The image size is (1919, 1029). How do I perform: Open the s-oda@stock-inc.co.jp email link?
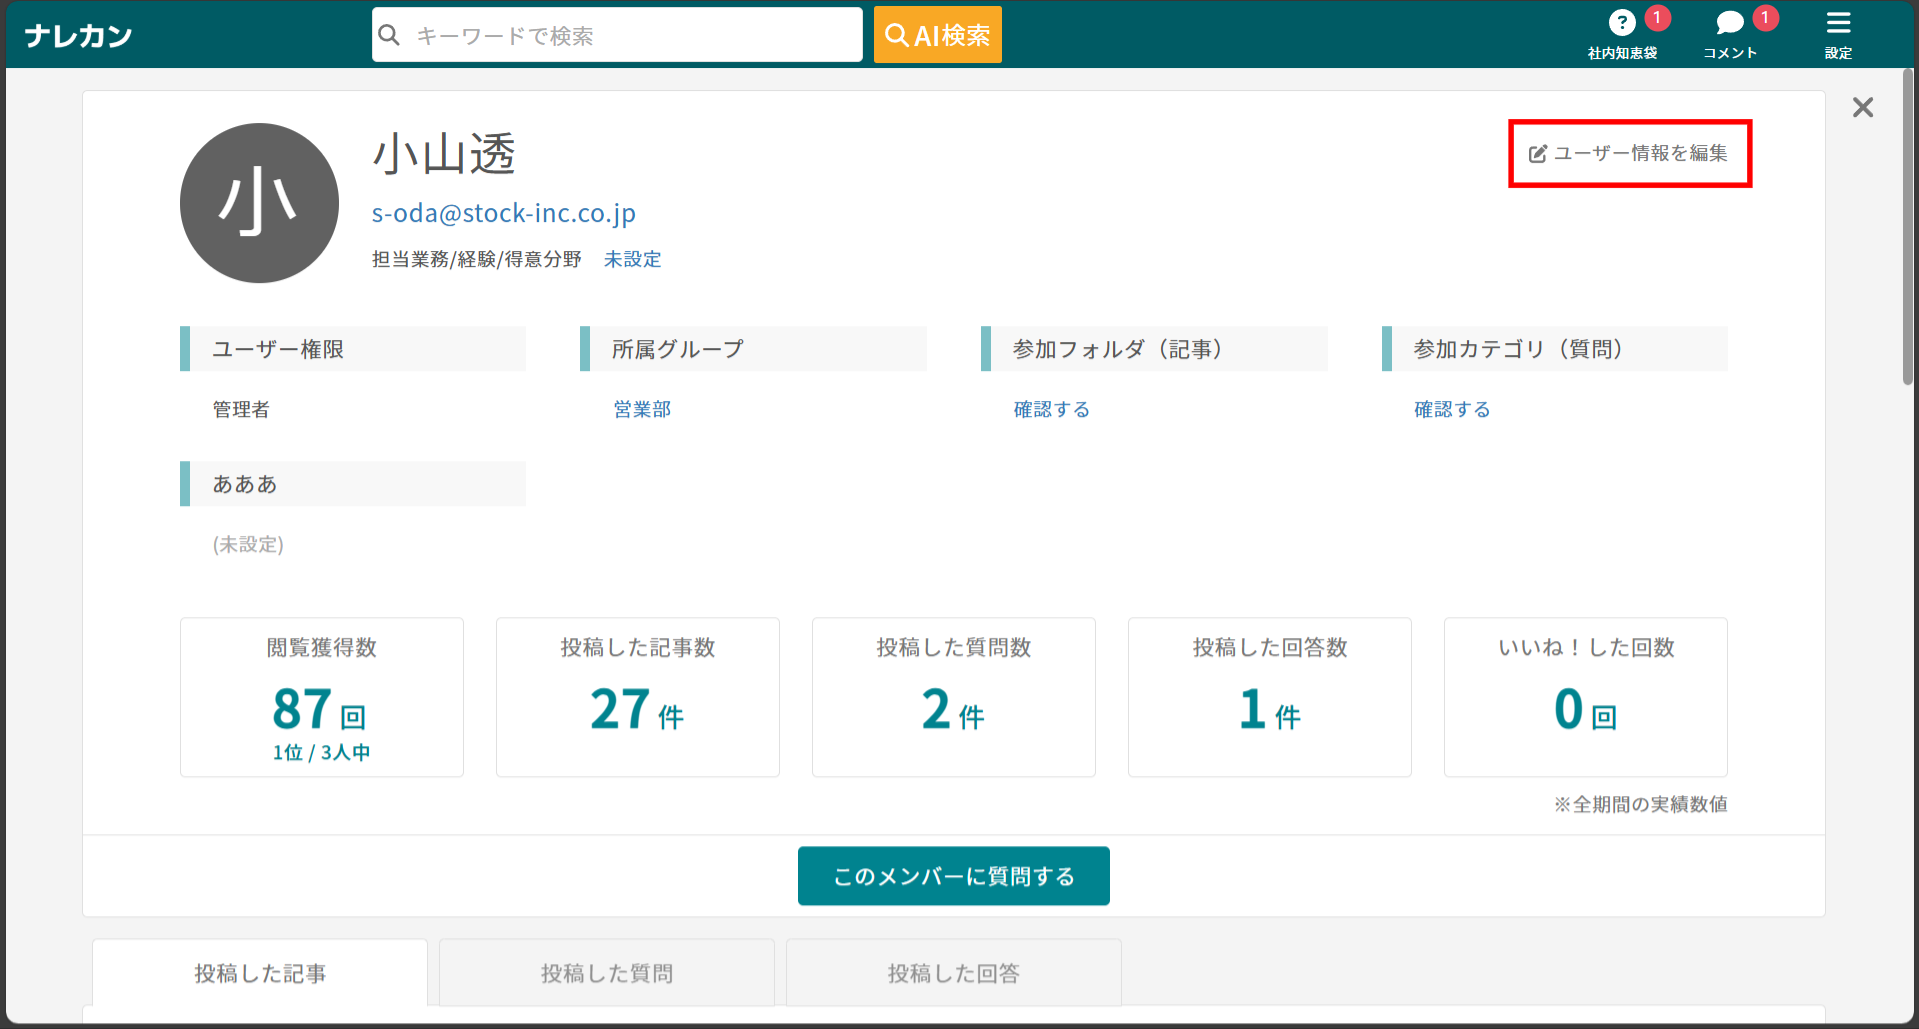[503, 213]
